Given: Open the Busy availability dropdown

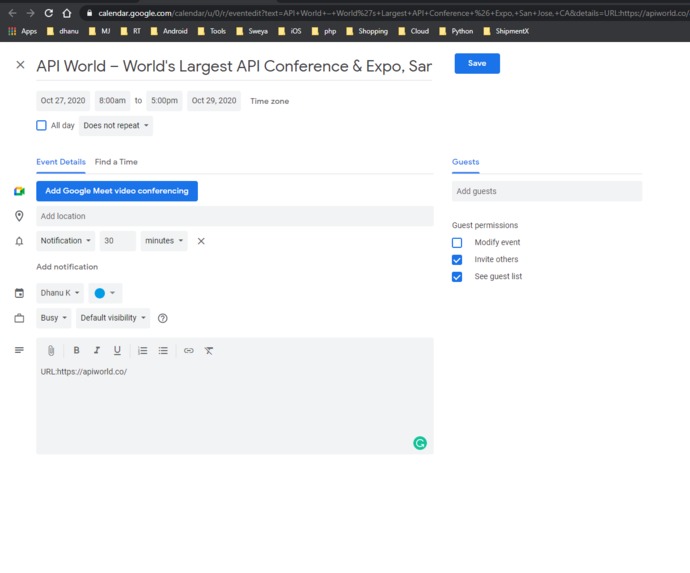Looking at the screenshot, I should [x=54, y=318].
